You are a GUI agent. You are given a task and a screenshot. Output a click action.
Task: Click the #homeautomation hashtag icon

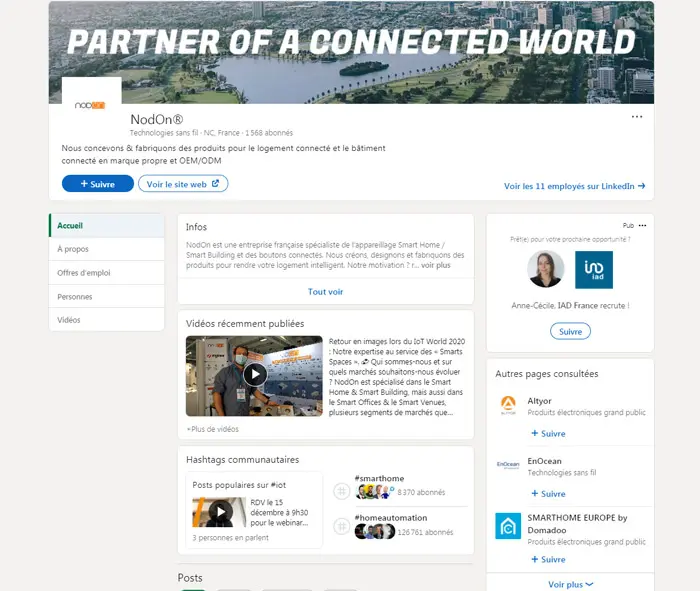click(x=342, y=526)
